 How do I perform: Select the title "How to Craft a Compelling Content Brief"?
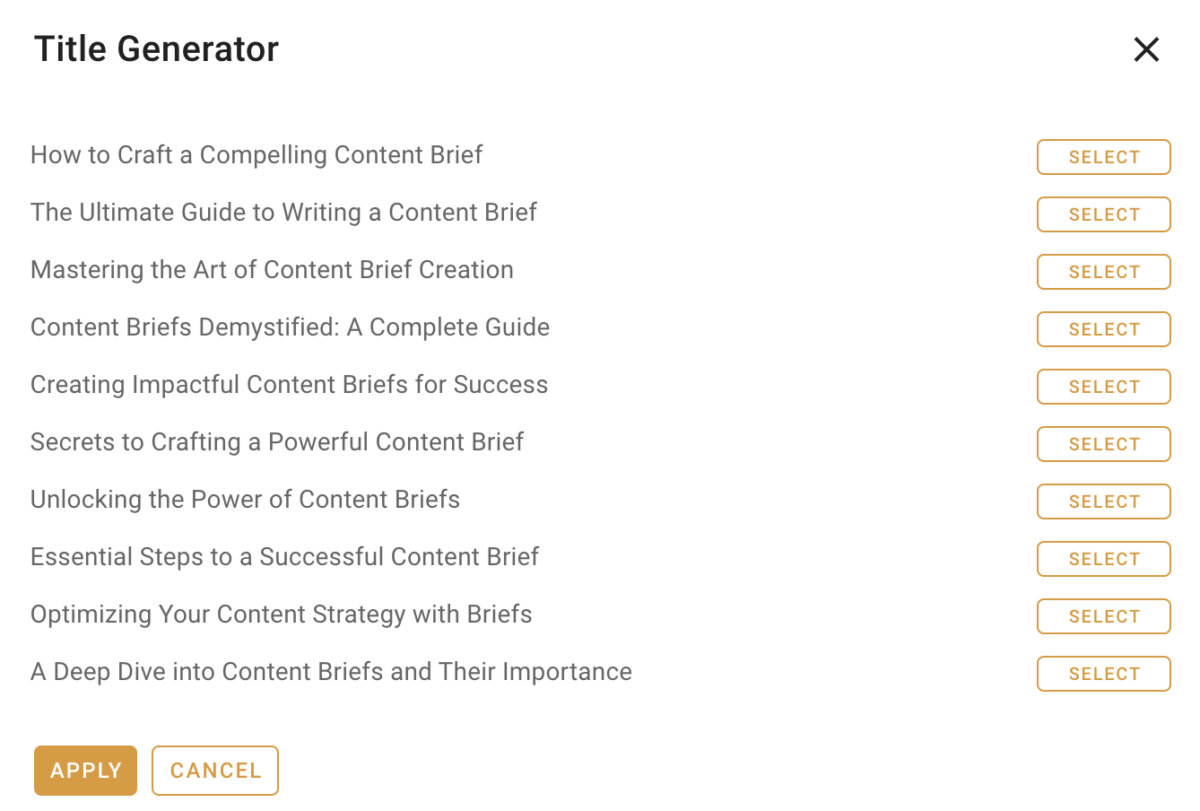(1103, 157)
